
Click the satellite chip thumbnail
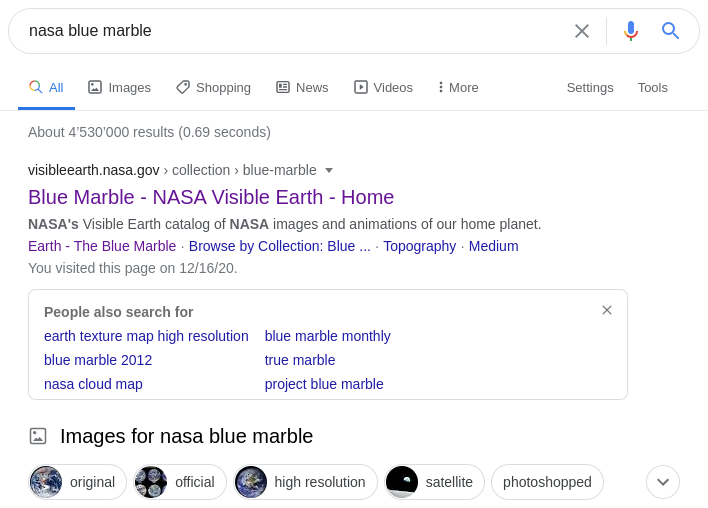[x=402, y=482]
